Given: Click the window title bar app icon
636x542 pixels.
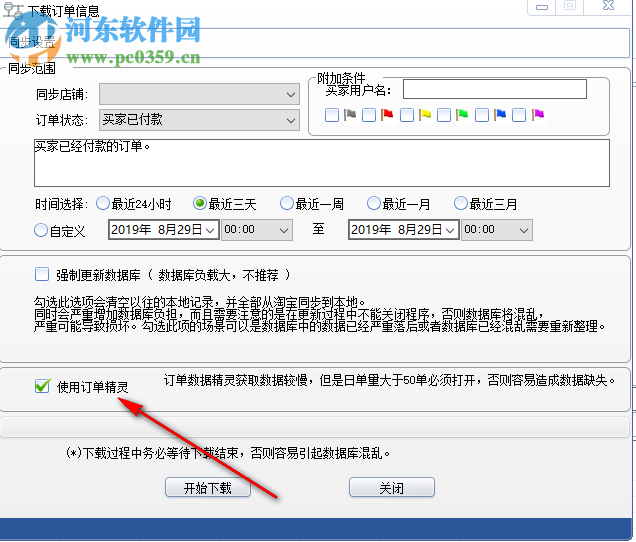Looking at the screenshot, I should click(13, 10).
